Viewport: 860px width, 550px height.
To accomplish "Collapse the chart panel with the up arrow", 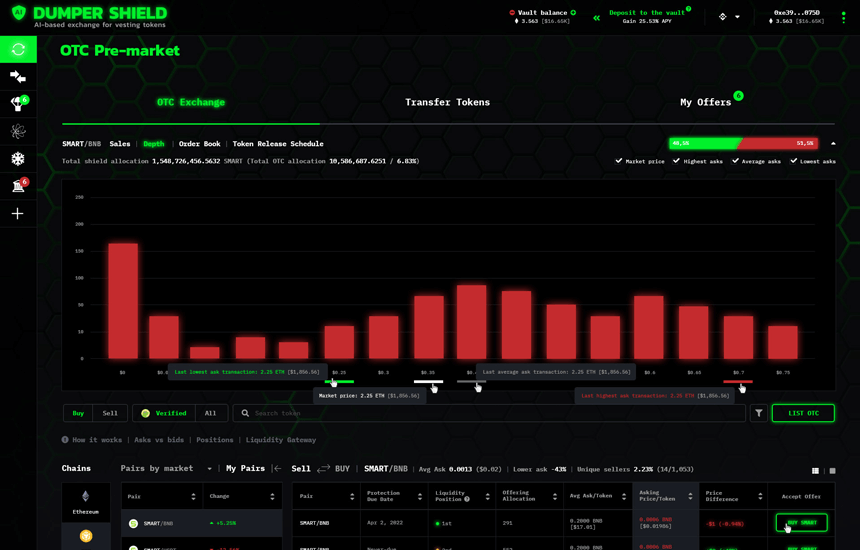I will (x=833, y=143).
